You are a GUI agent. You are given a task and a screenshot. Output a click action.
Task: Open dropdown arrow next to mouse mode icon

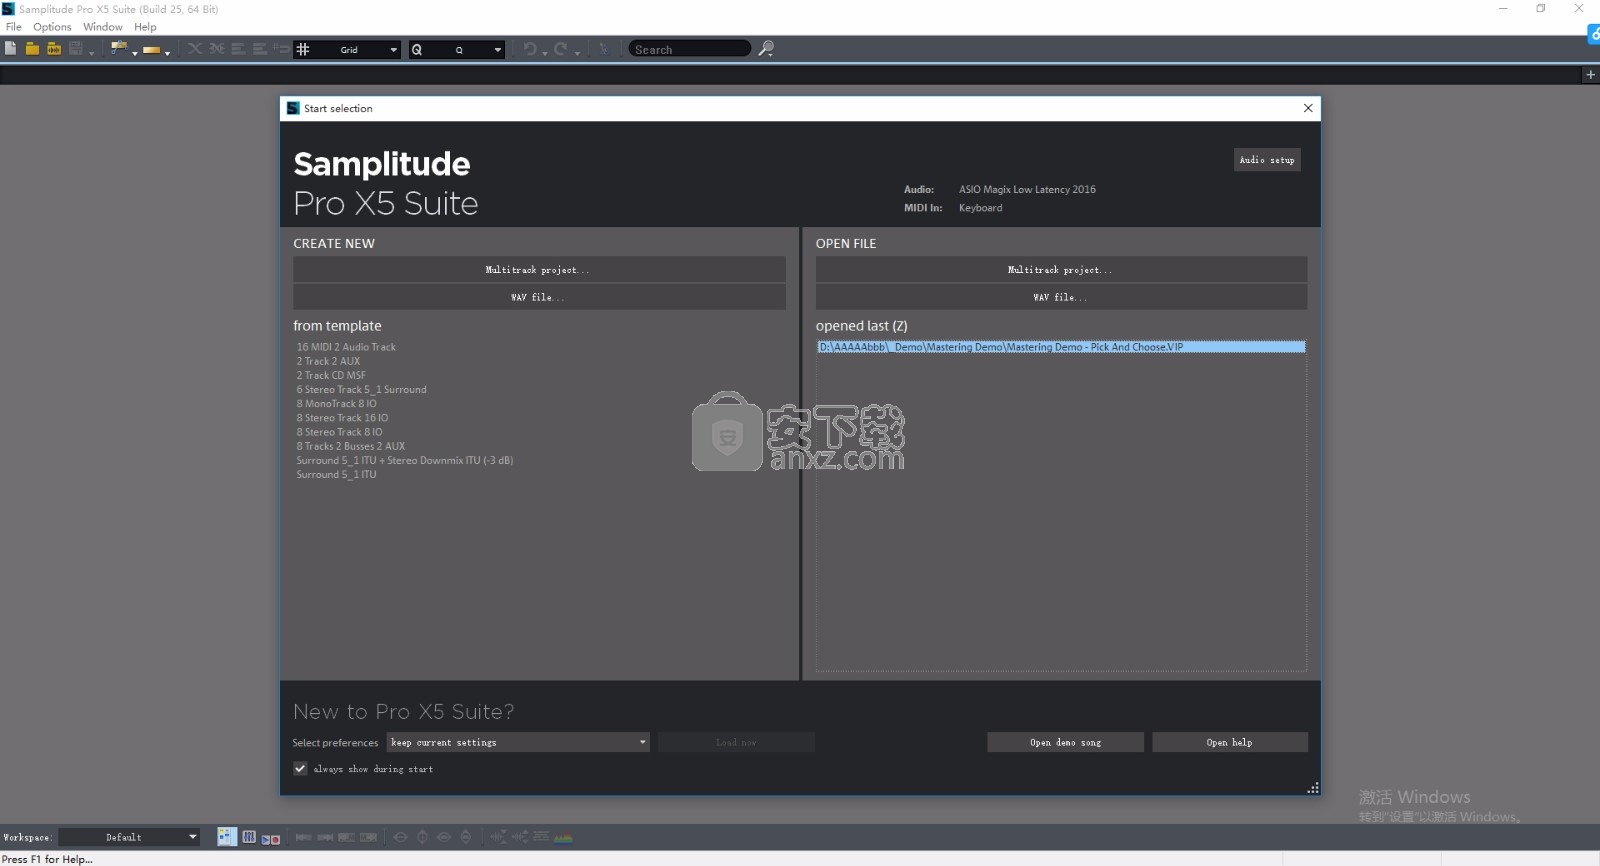tap(135, 53)
